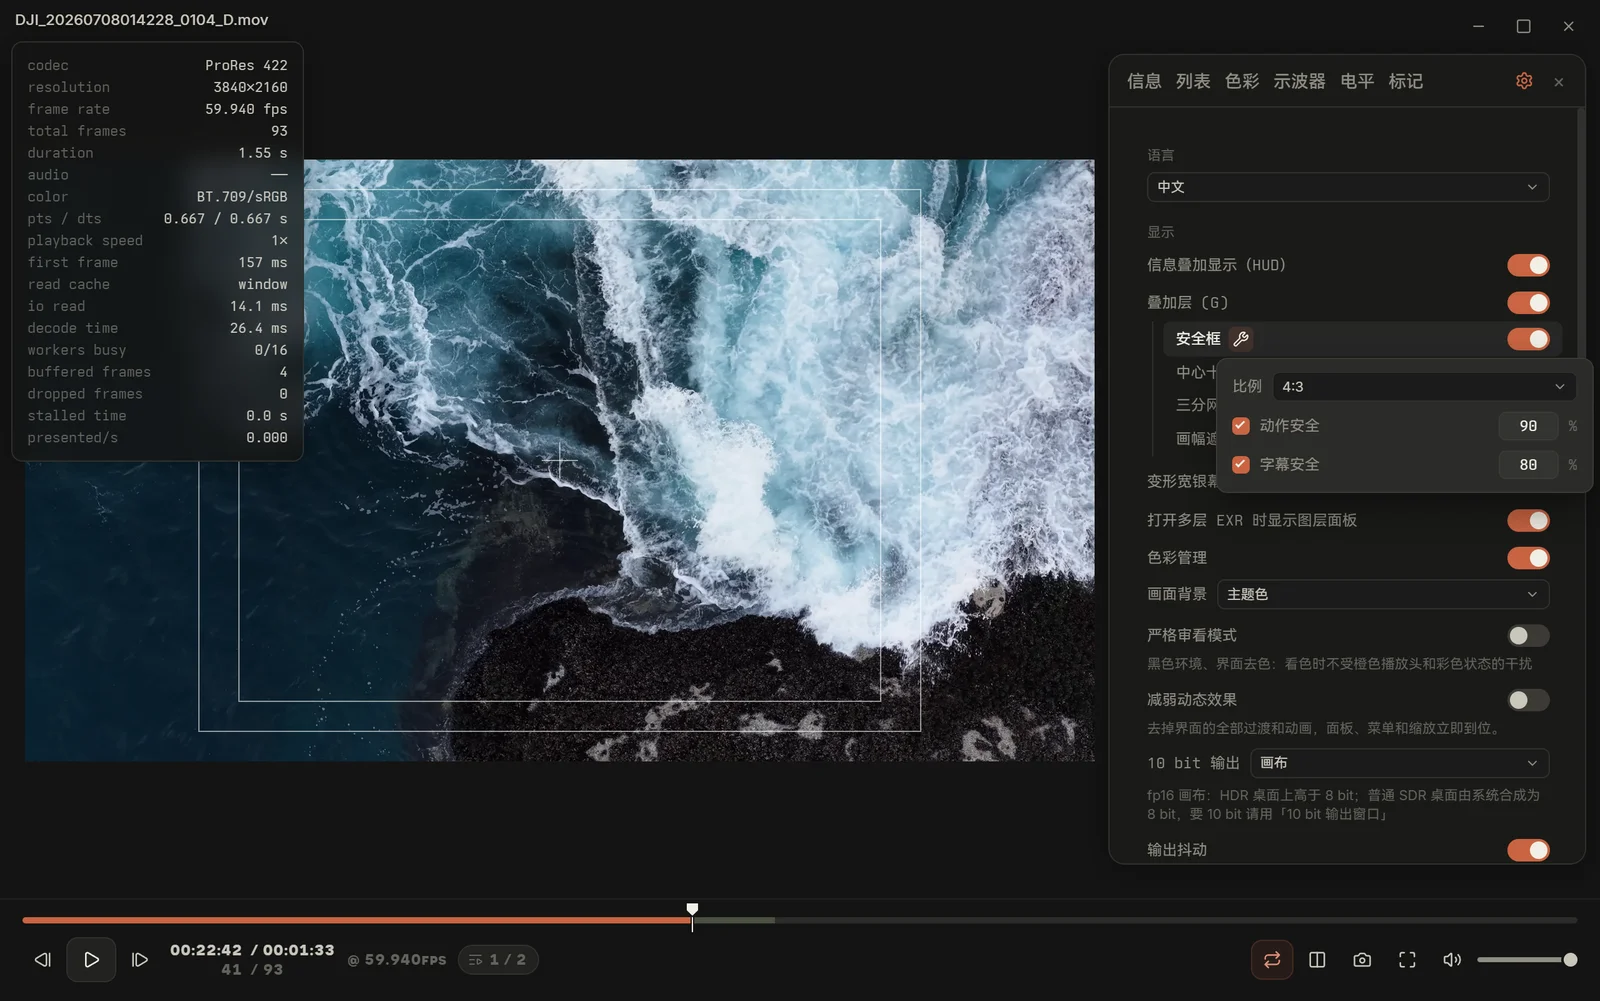Close the side panel

tap(1559, 82)
